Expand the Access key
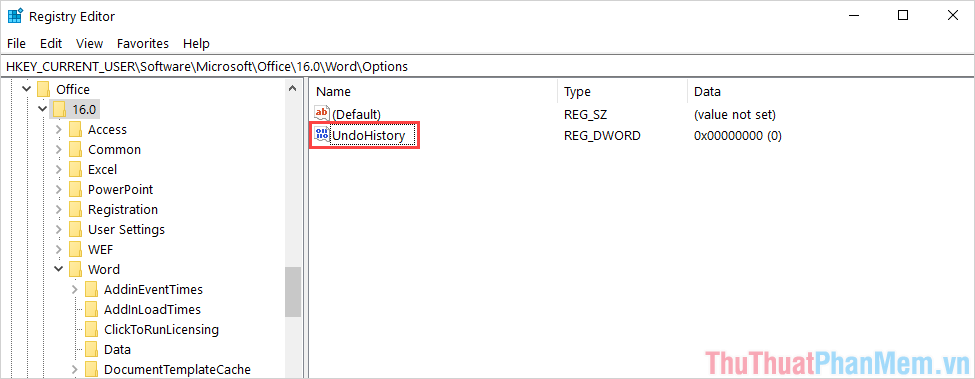 (x=58, y=130)
